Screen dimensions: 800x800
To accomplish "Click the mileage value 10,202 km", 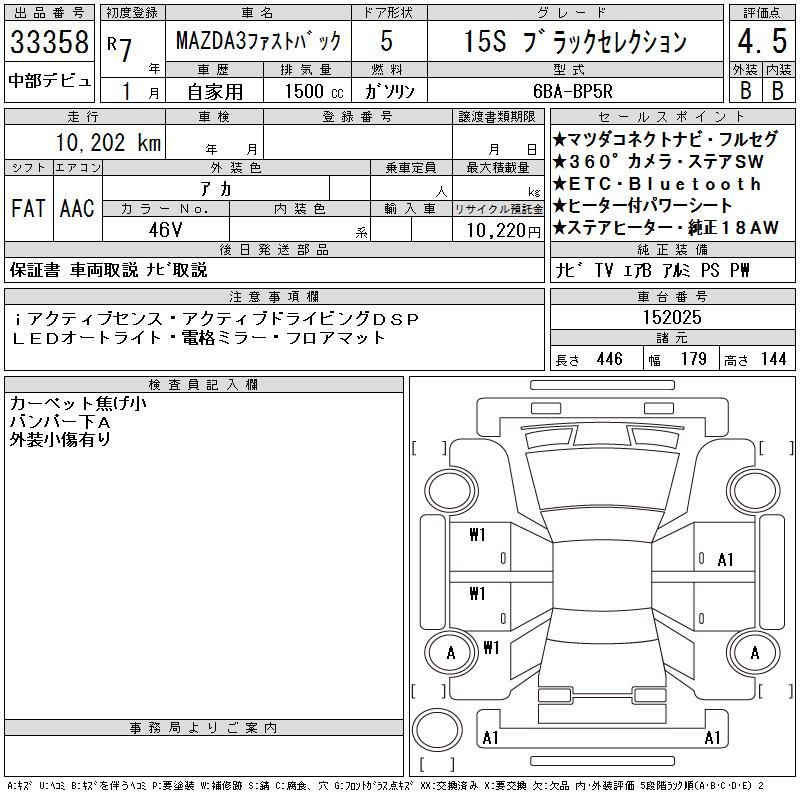I will 108,143.
